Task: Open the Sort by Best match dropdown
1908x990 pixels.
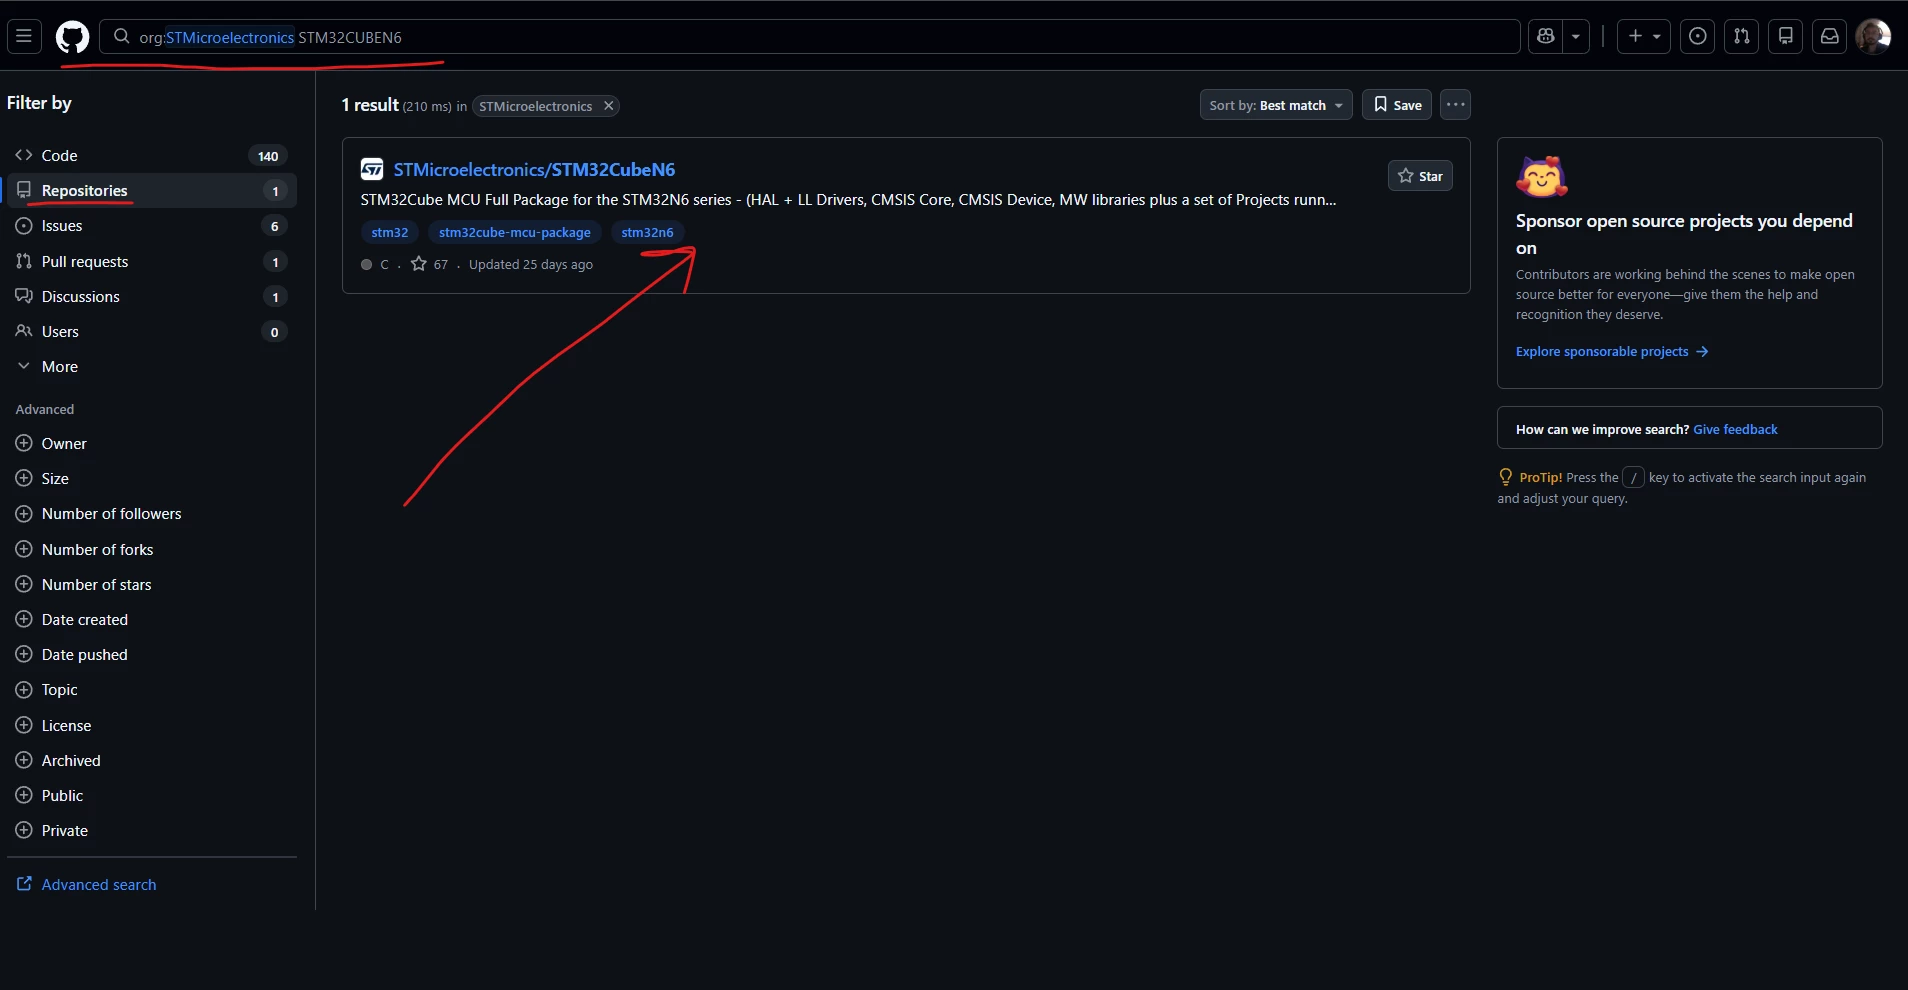Action: pyautogui.click(x=1276, y=105)
